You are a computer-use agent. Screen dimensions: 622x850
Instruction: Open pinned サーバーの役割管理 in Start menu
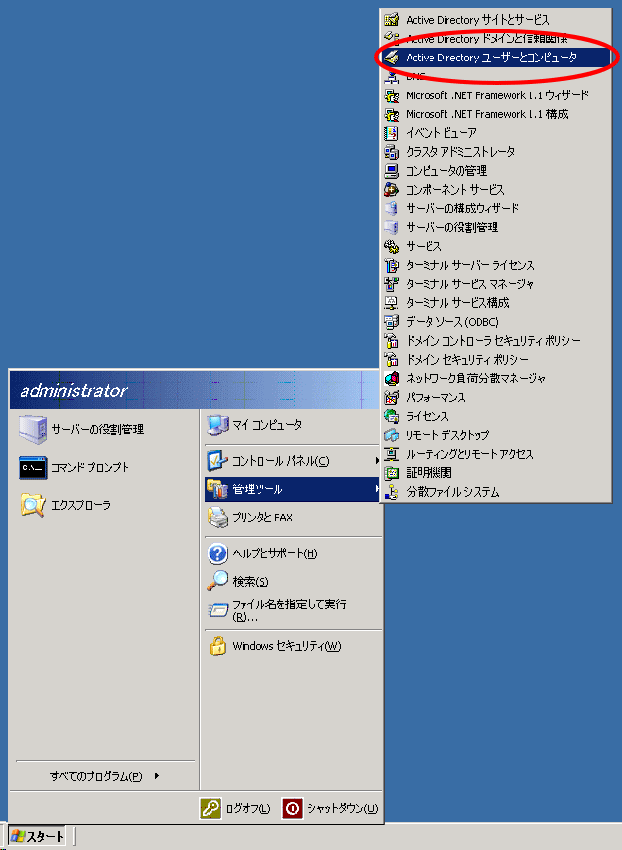[x=104, y=429]
